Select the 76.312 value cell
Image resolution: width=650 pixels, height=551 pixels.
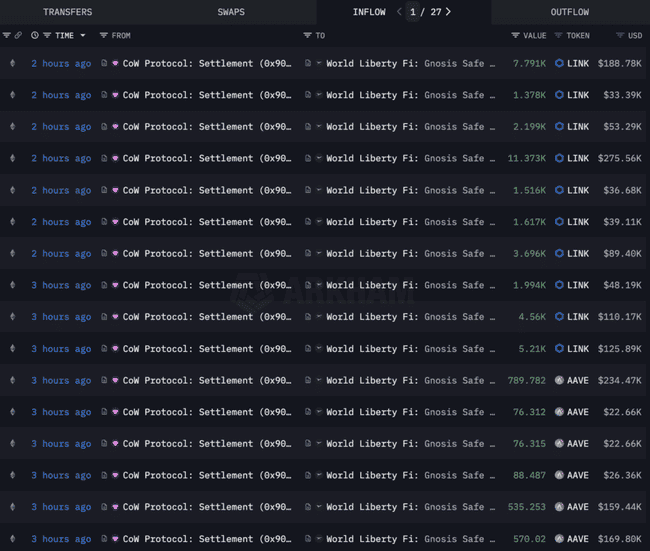pyautogui.click(x=529, y=412)
